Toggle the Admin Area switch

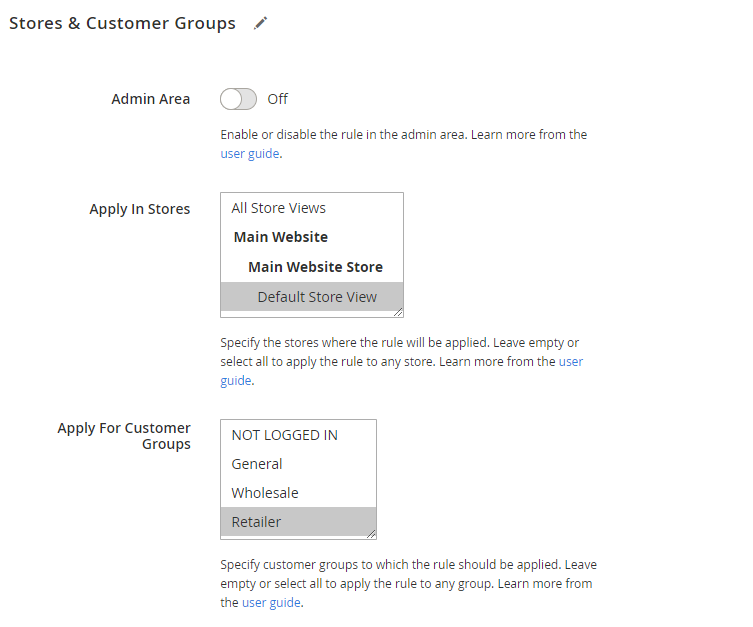tap(238, 99)
